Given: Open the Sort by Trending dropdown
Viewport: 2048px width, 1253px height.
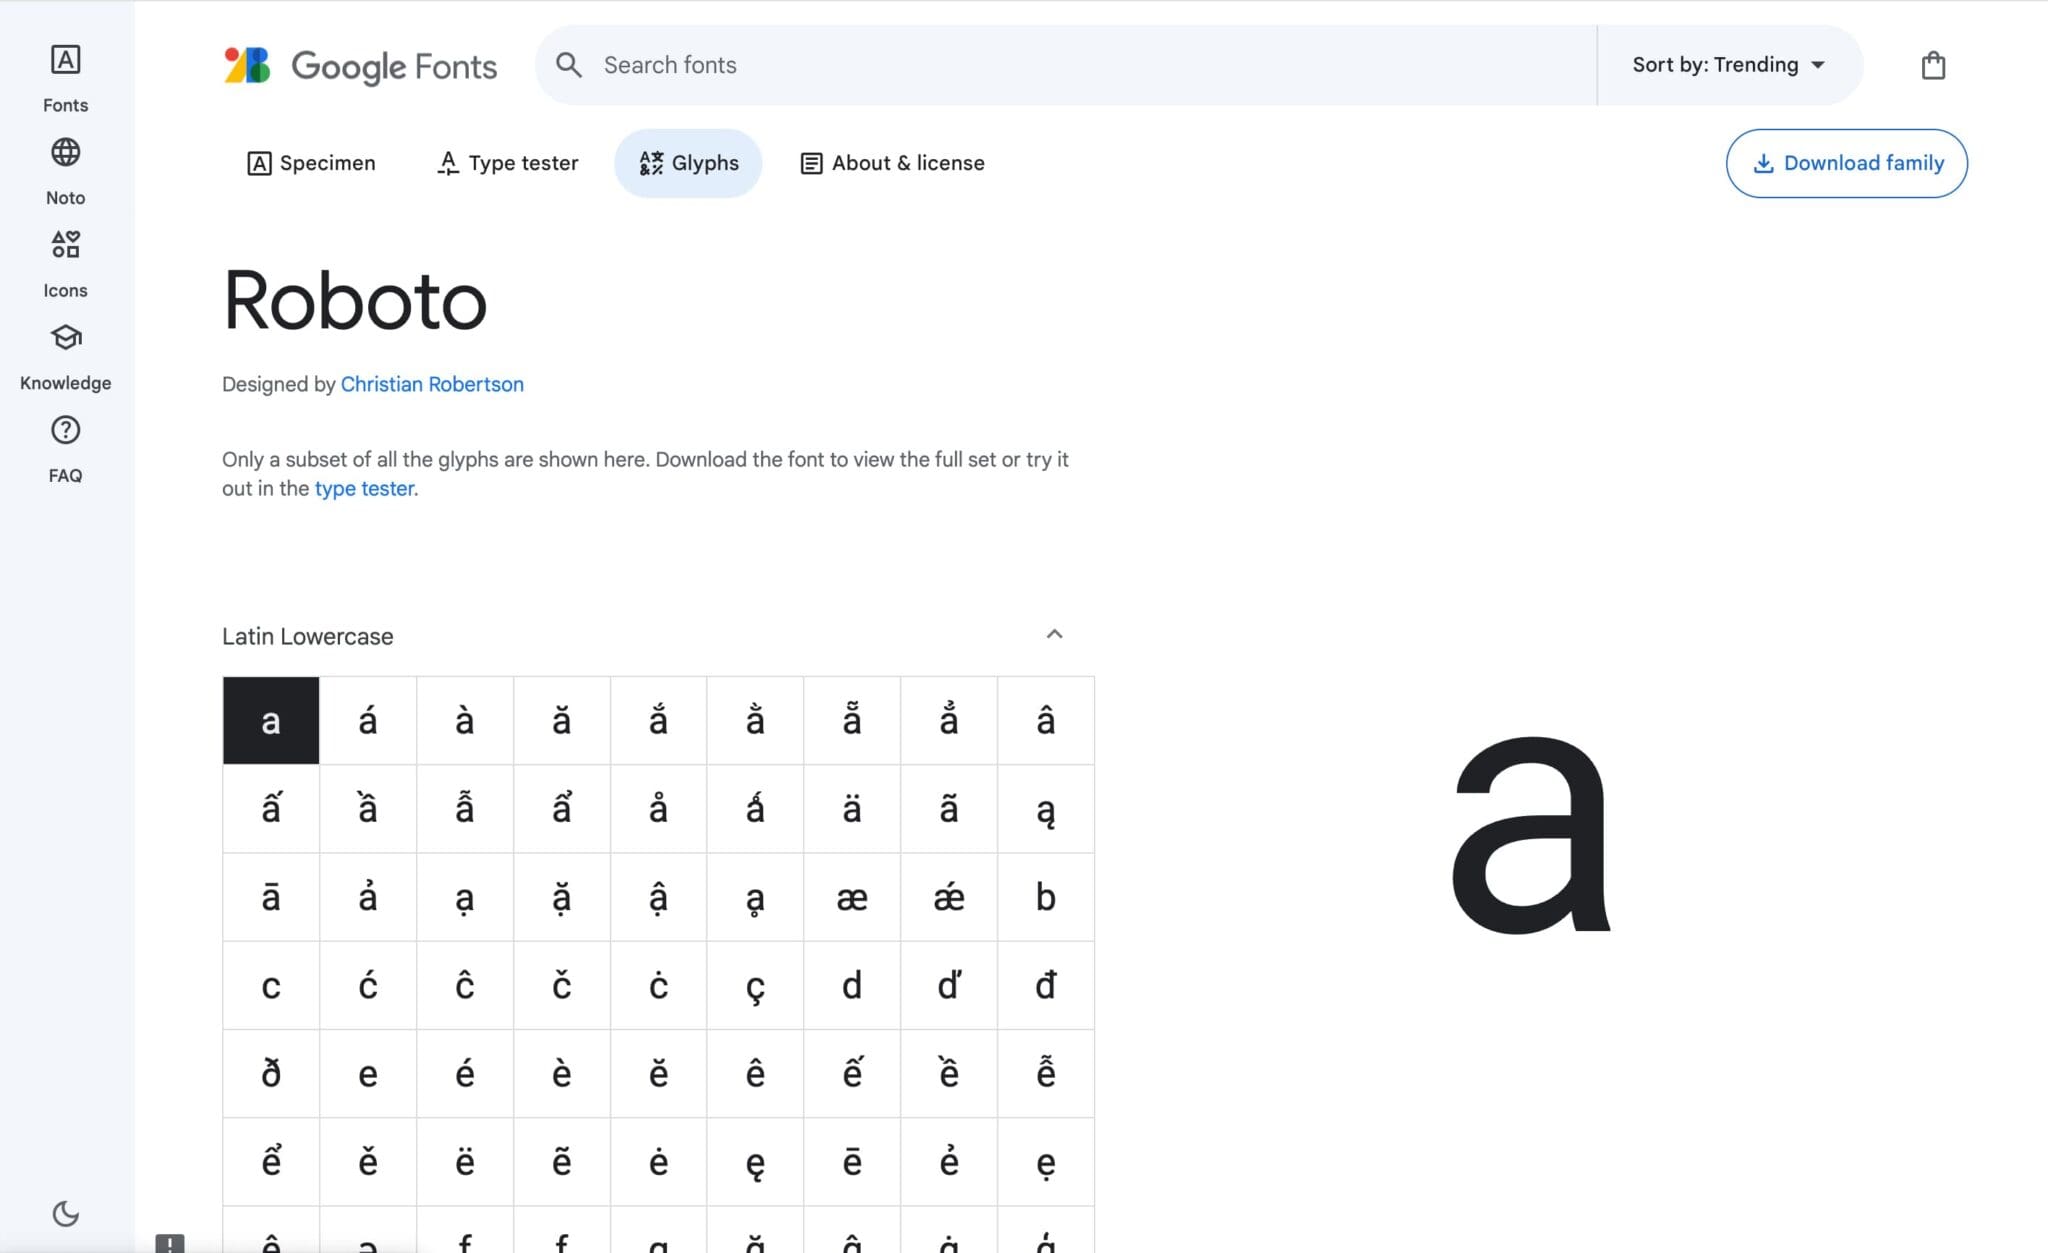Looking at the screenshot, I should pyautogui.click(x=1728, y=65).
